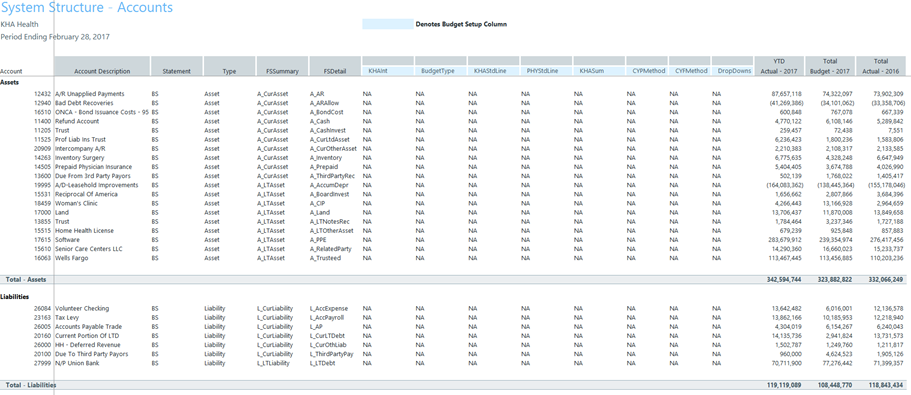
Task: Click the CYFMethod column header
Action: [x=689, y=71]
